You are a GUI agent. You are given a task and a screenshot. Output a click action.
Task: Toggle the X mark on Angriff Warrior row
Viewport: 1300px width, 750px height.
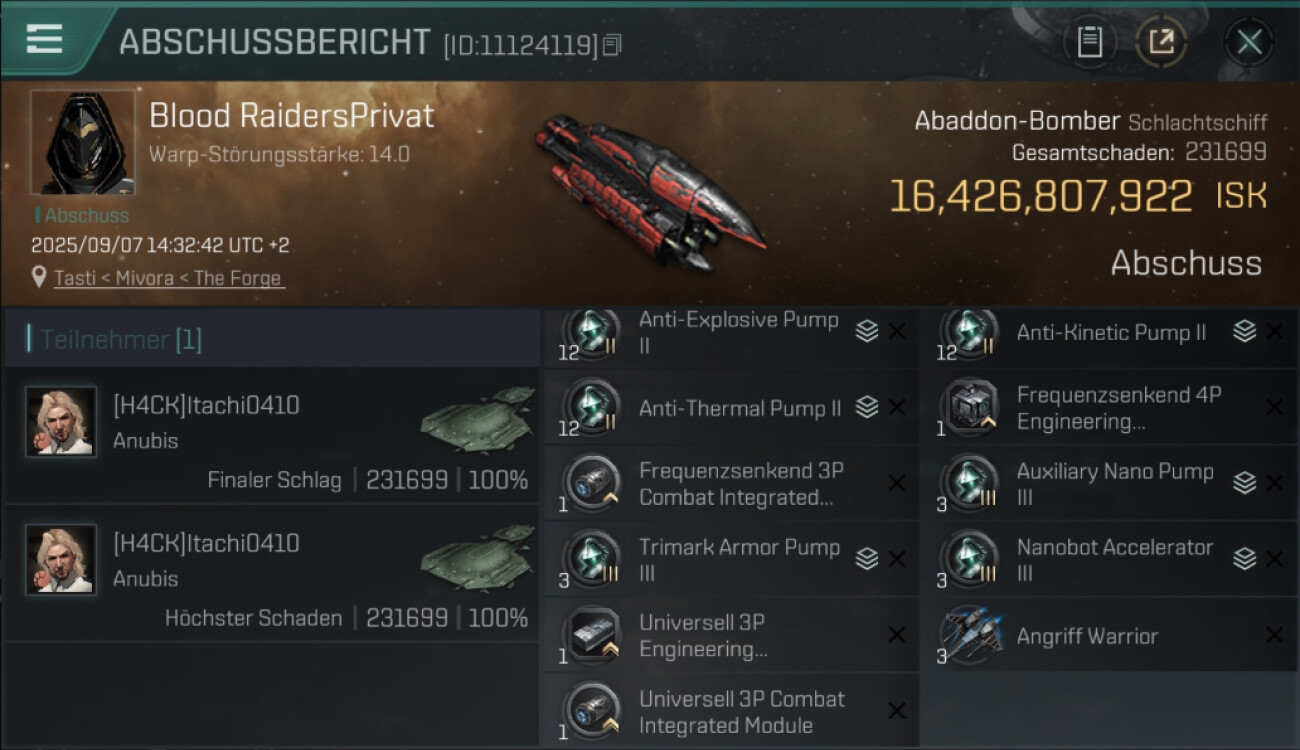coord(1274,635)
